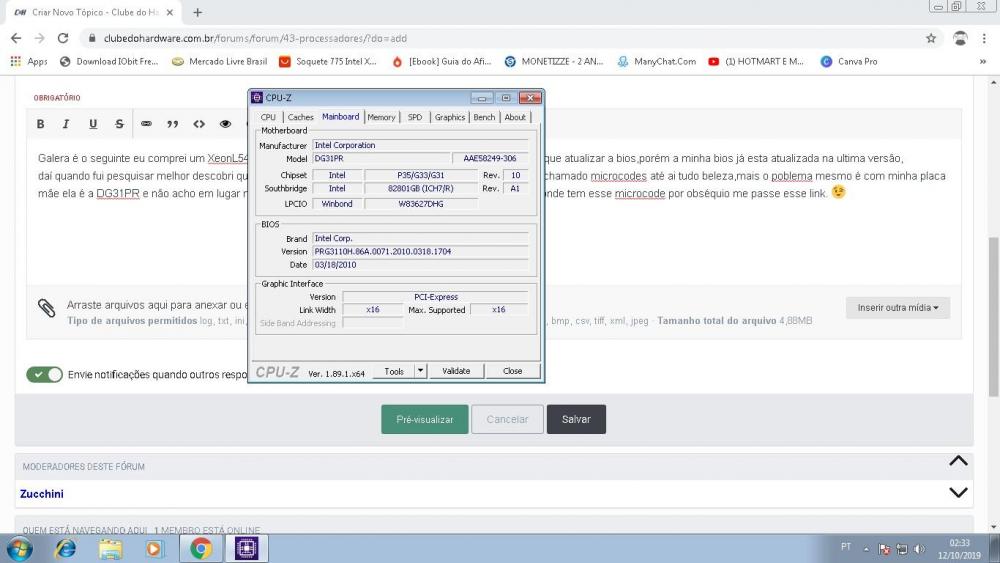Viewport: 1000px width, 563px height.
Task: Click the PT language indicator in tray
Action: click(846, 546)
